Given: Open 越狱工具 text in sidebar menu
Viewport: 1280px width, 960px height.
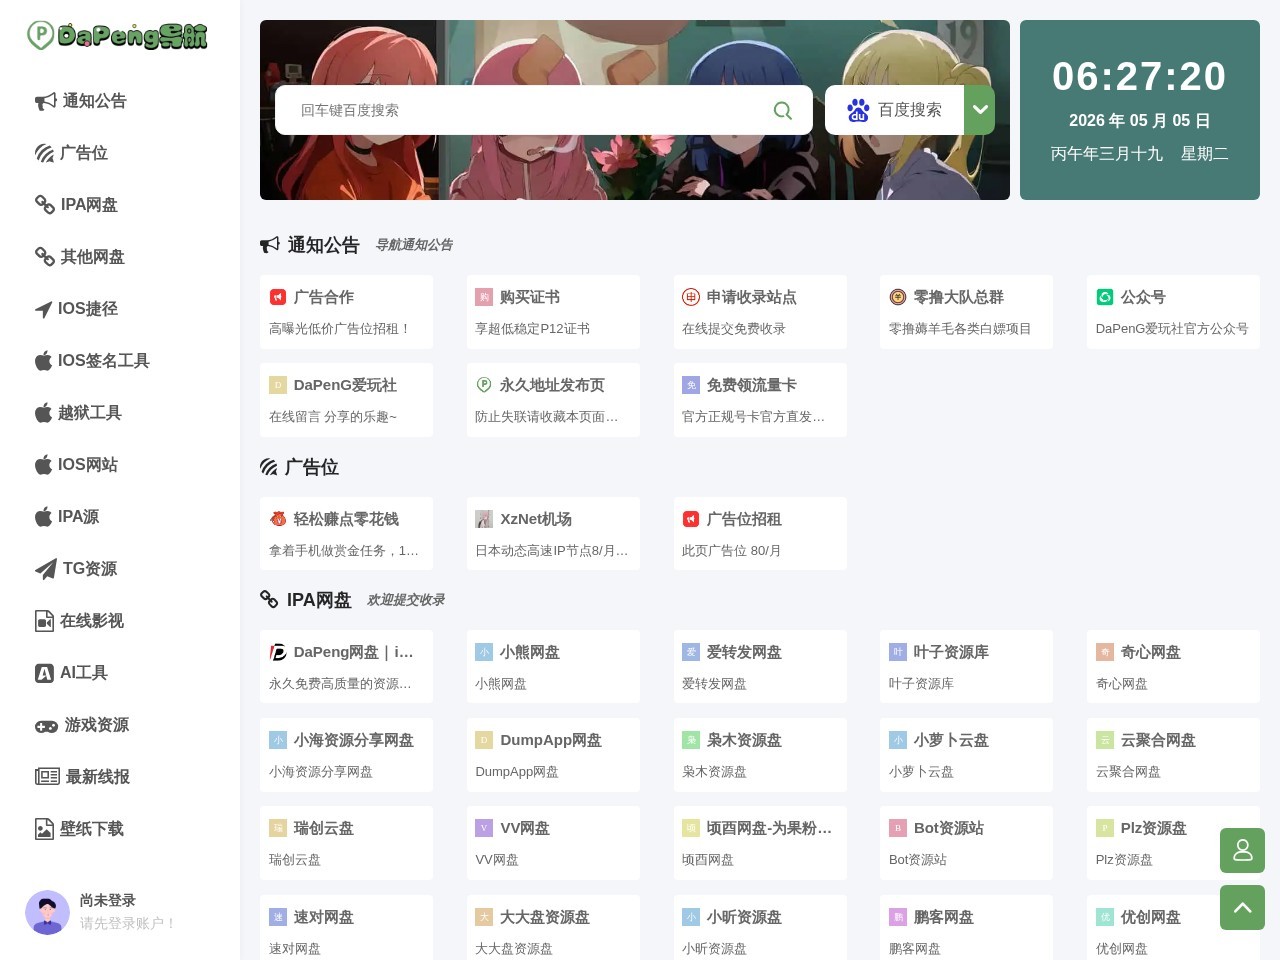Looking at the screenshot, I should click(x=90, y=413).
